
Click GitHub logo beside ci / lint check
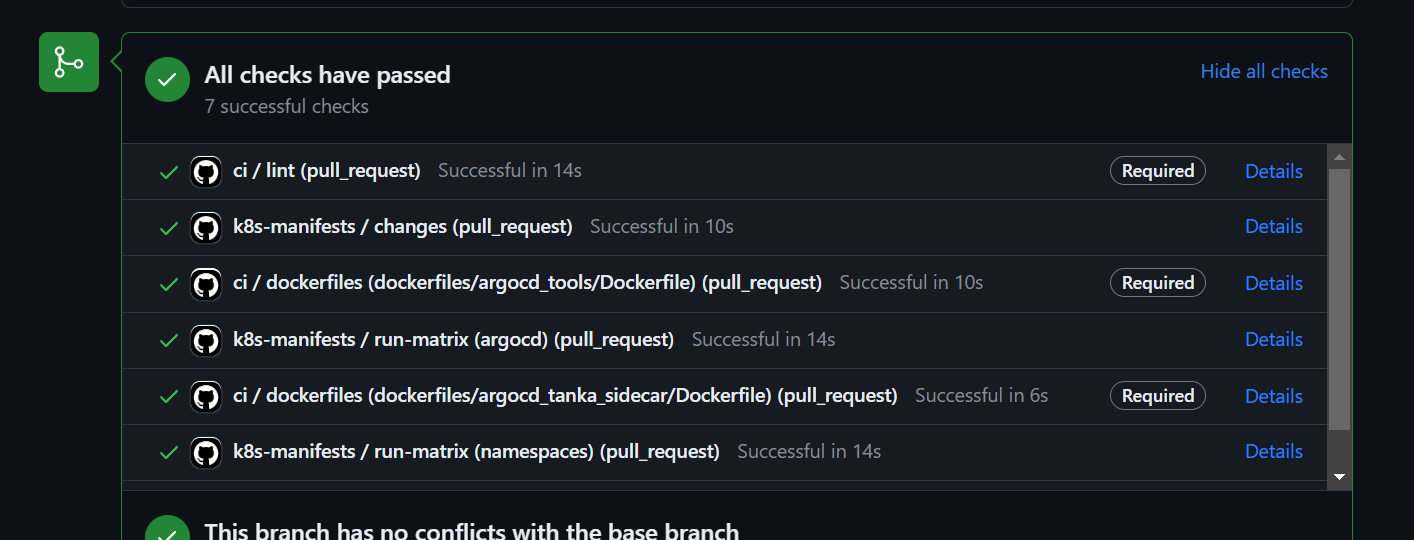pos(206,171)
